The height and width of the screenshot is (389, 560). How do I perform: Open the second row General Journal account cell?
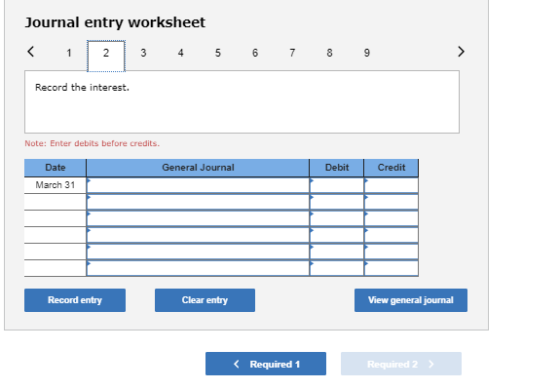click(x=198, y=202)
